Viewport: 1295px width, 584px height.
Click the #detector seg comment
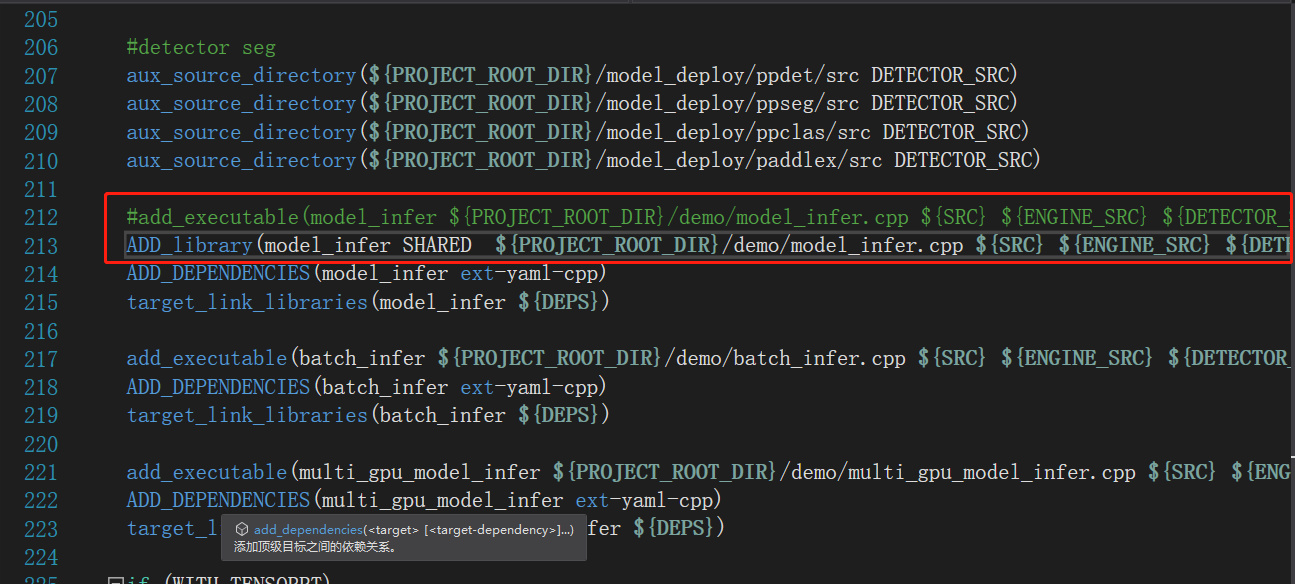coord(200,47)
